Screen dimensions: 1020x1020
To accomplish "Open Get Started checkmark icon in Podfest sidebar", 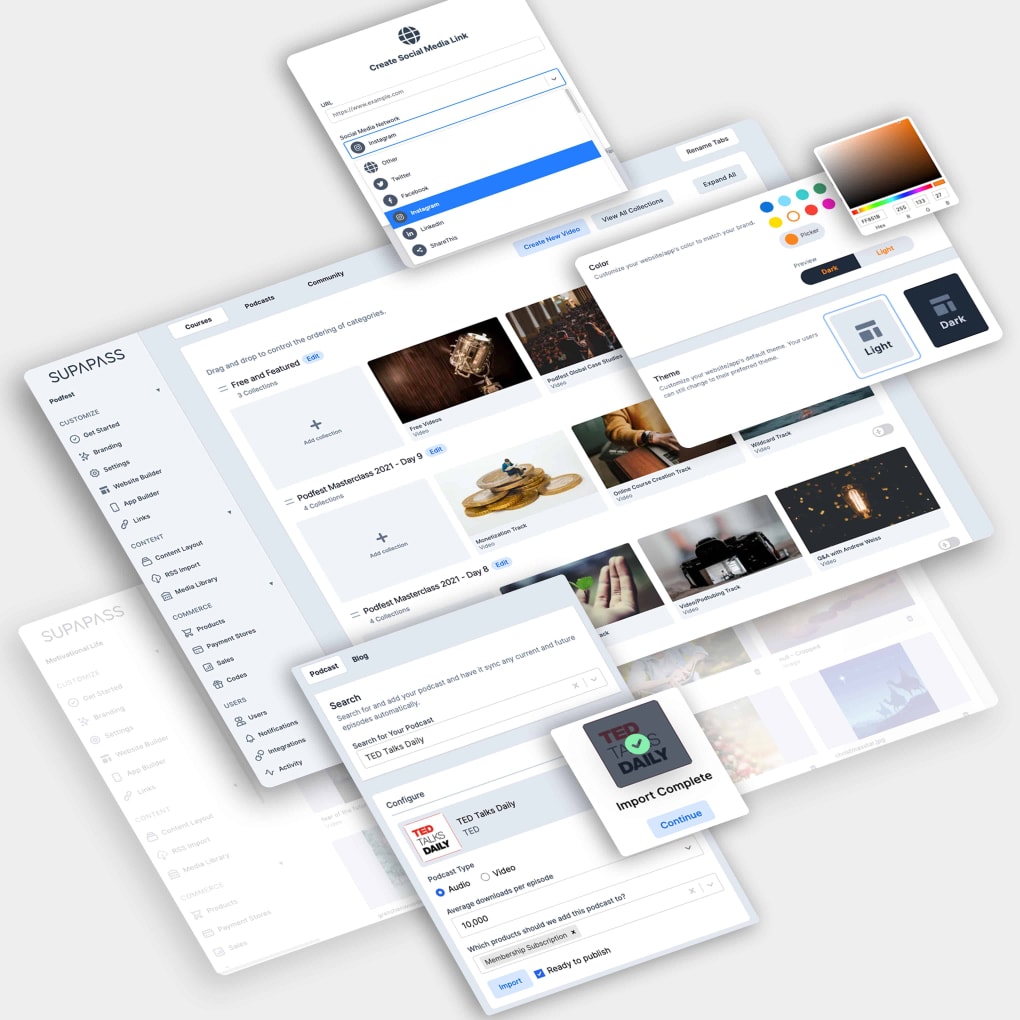I will point(75,438).
